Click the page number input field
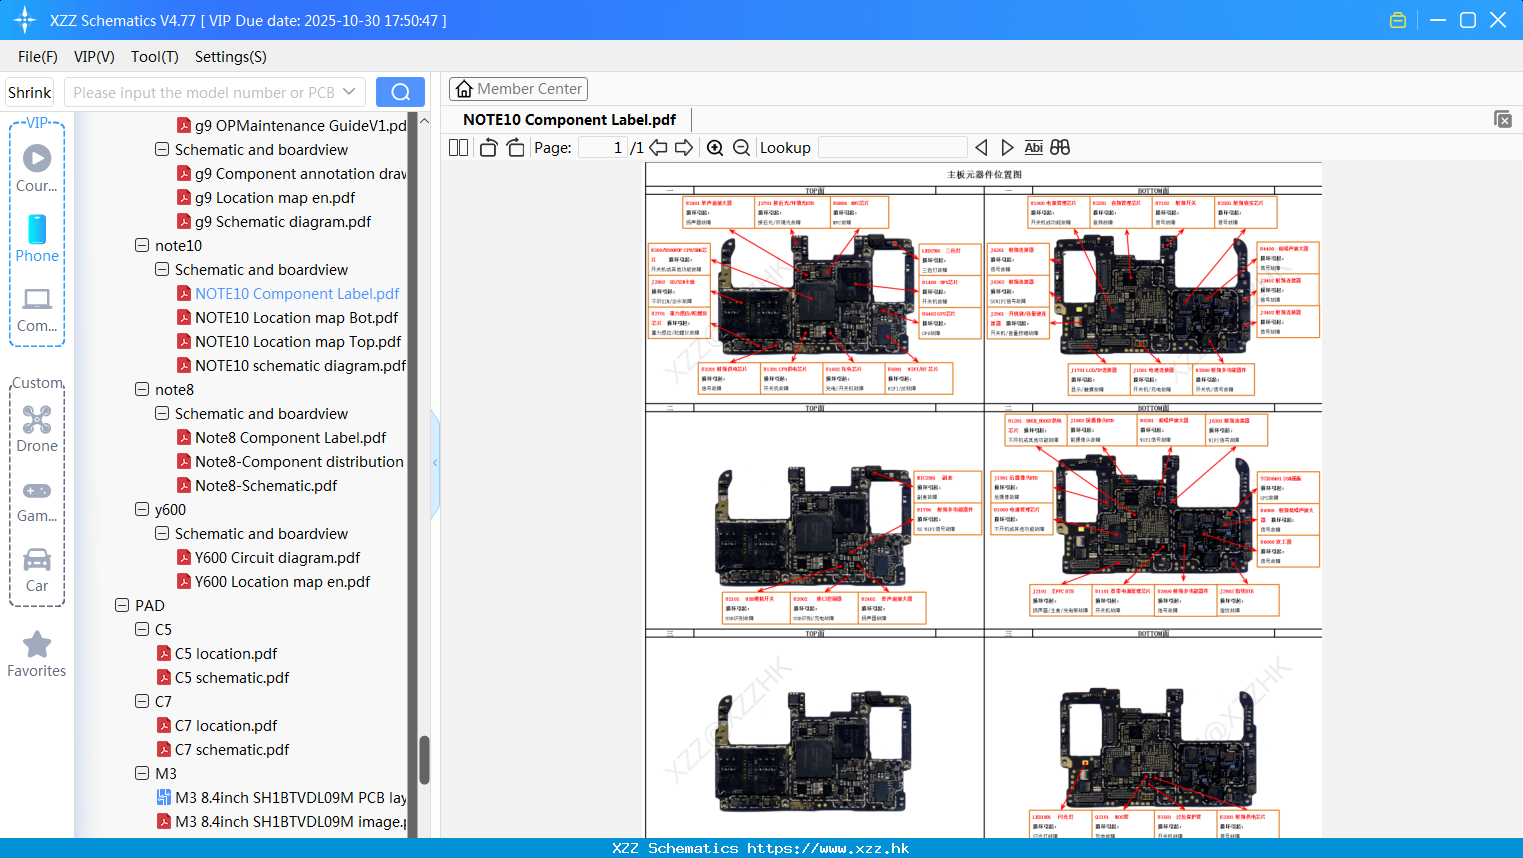 (603, 147)
